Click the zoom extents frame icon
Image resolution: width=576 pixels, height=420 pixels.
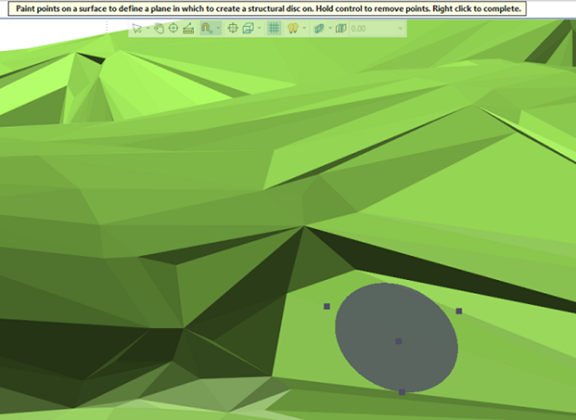point(233,28)
